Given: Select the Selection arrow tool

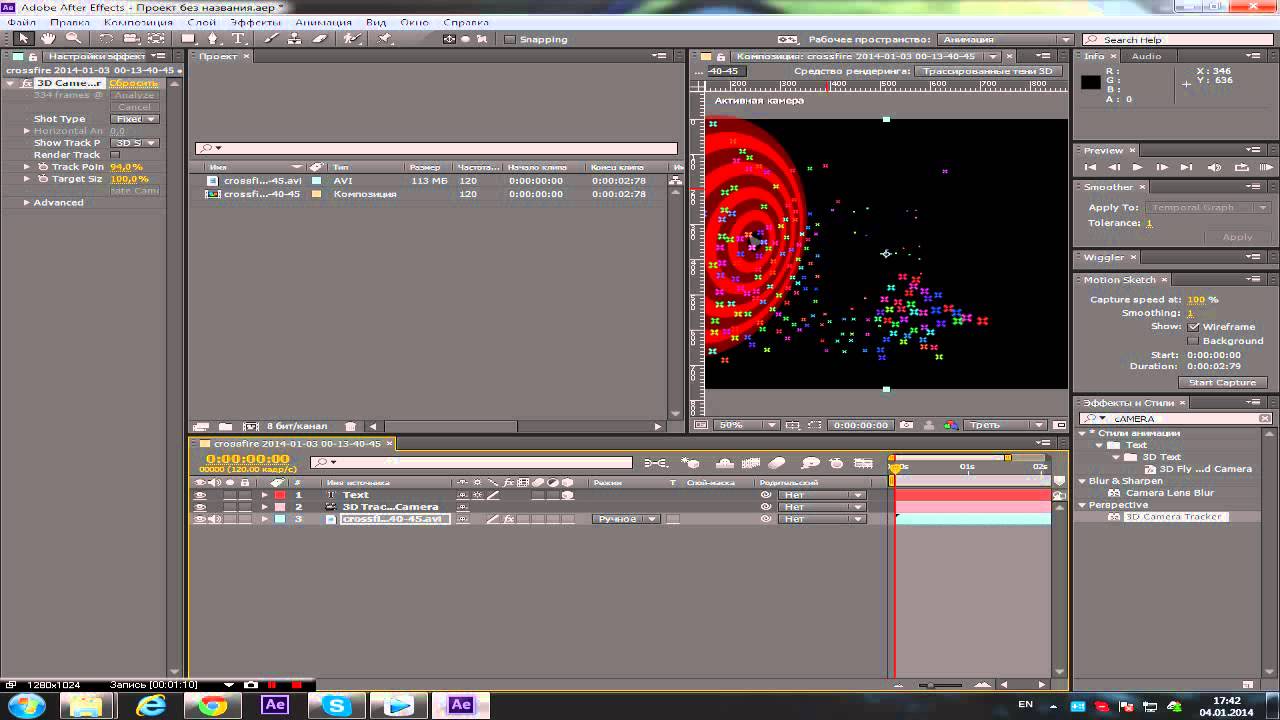Looking at the screenshot, I should pyautogui.click(x=23, y=39).
